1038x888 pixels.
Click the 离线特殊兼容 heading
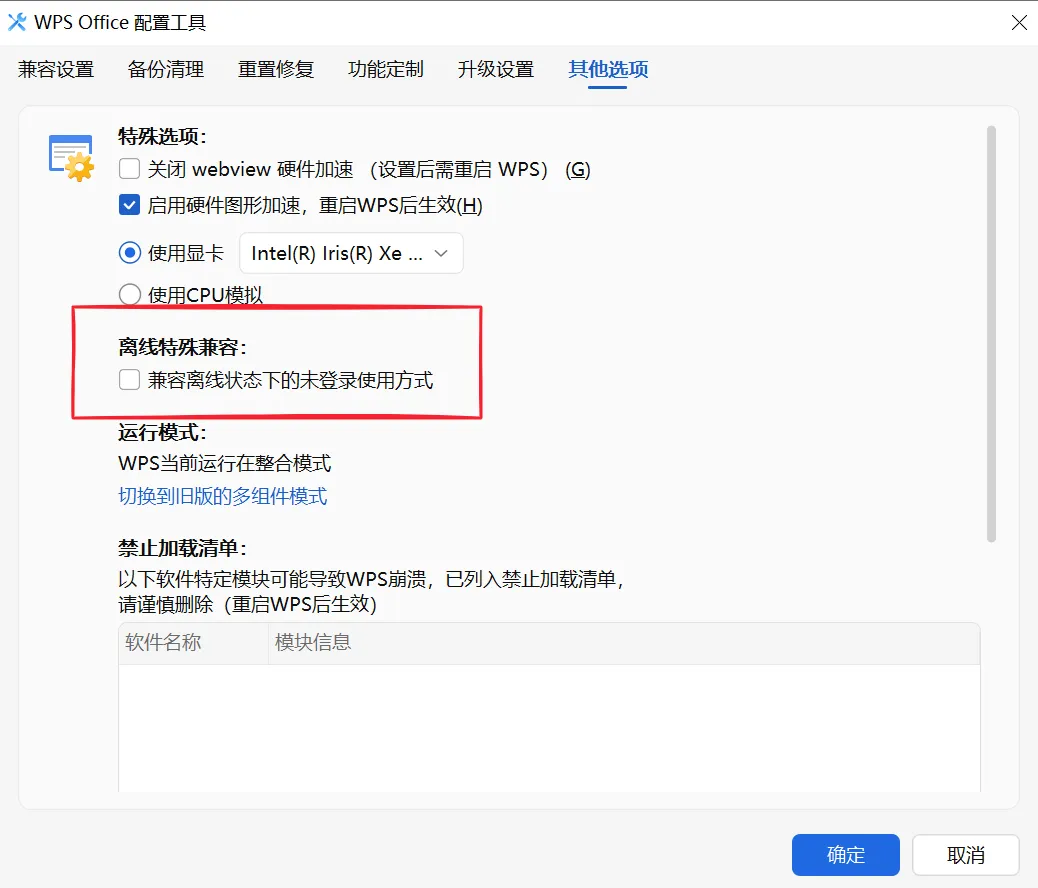pos(182,347)
